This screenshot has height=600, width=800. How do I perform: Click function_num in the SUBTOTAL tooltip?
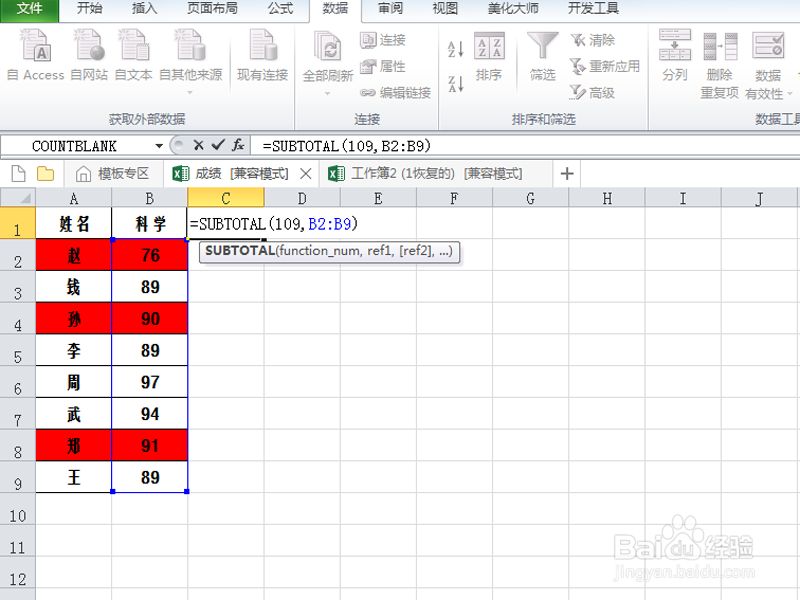tap(319, 251)
